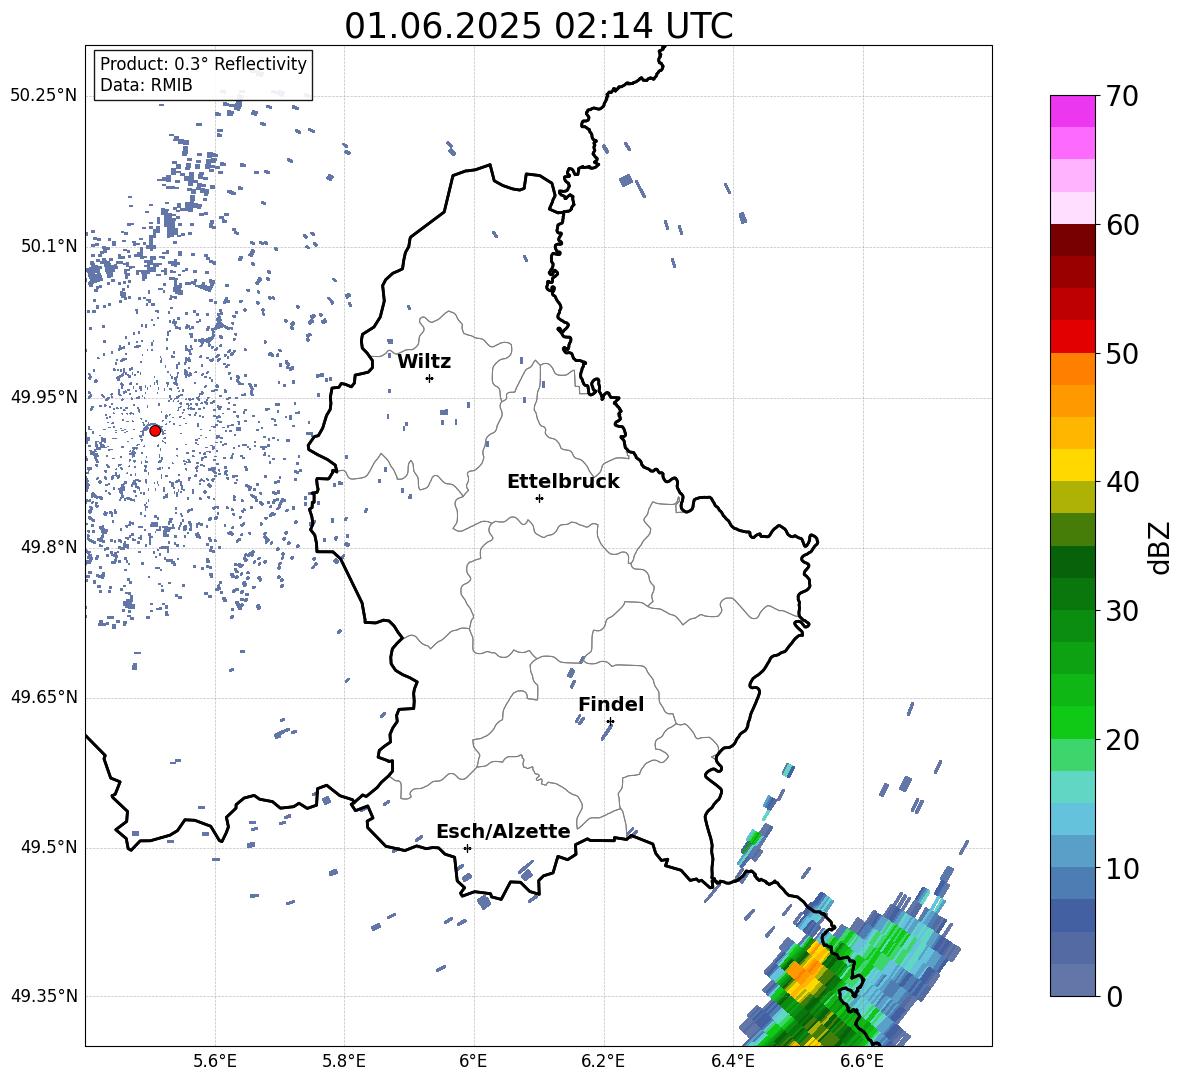
Task: Click the 40 colorbar tick value
Action: click(1122, 482)
